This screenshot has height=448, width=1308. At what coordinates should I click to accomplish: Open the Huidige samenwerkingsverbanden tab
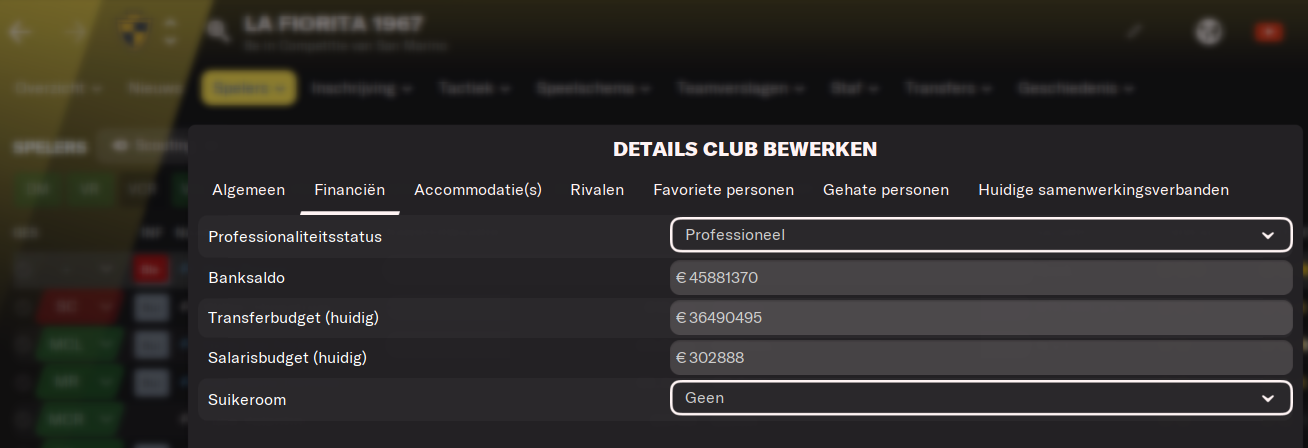click(1103, 190)
